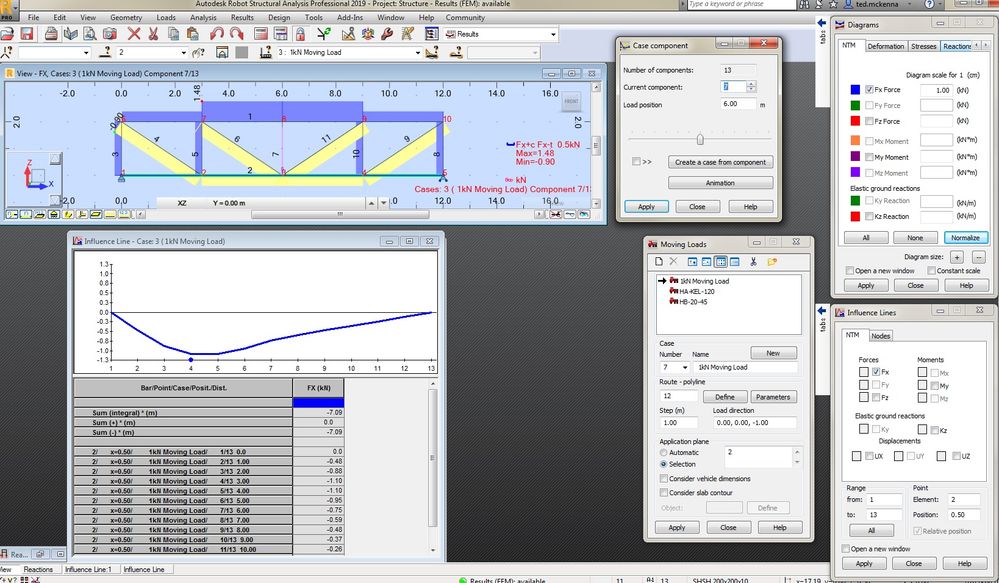Enable the Fy Force checkbox
Image resolution: width=999 pixels, height=583 pixels.
coord(869,105)
